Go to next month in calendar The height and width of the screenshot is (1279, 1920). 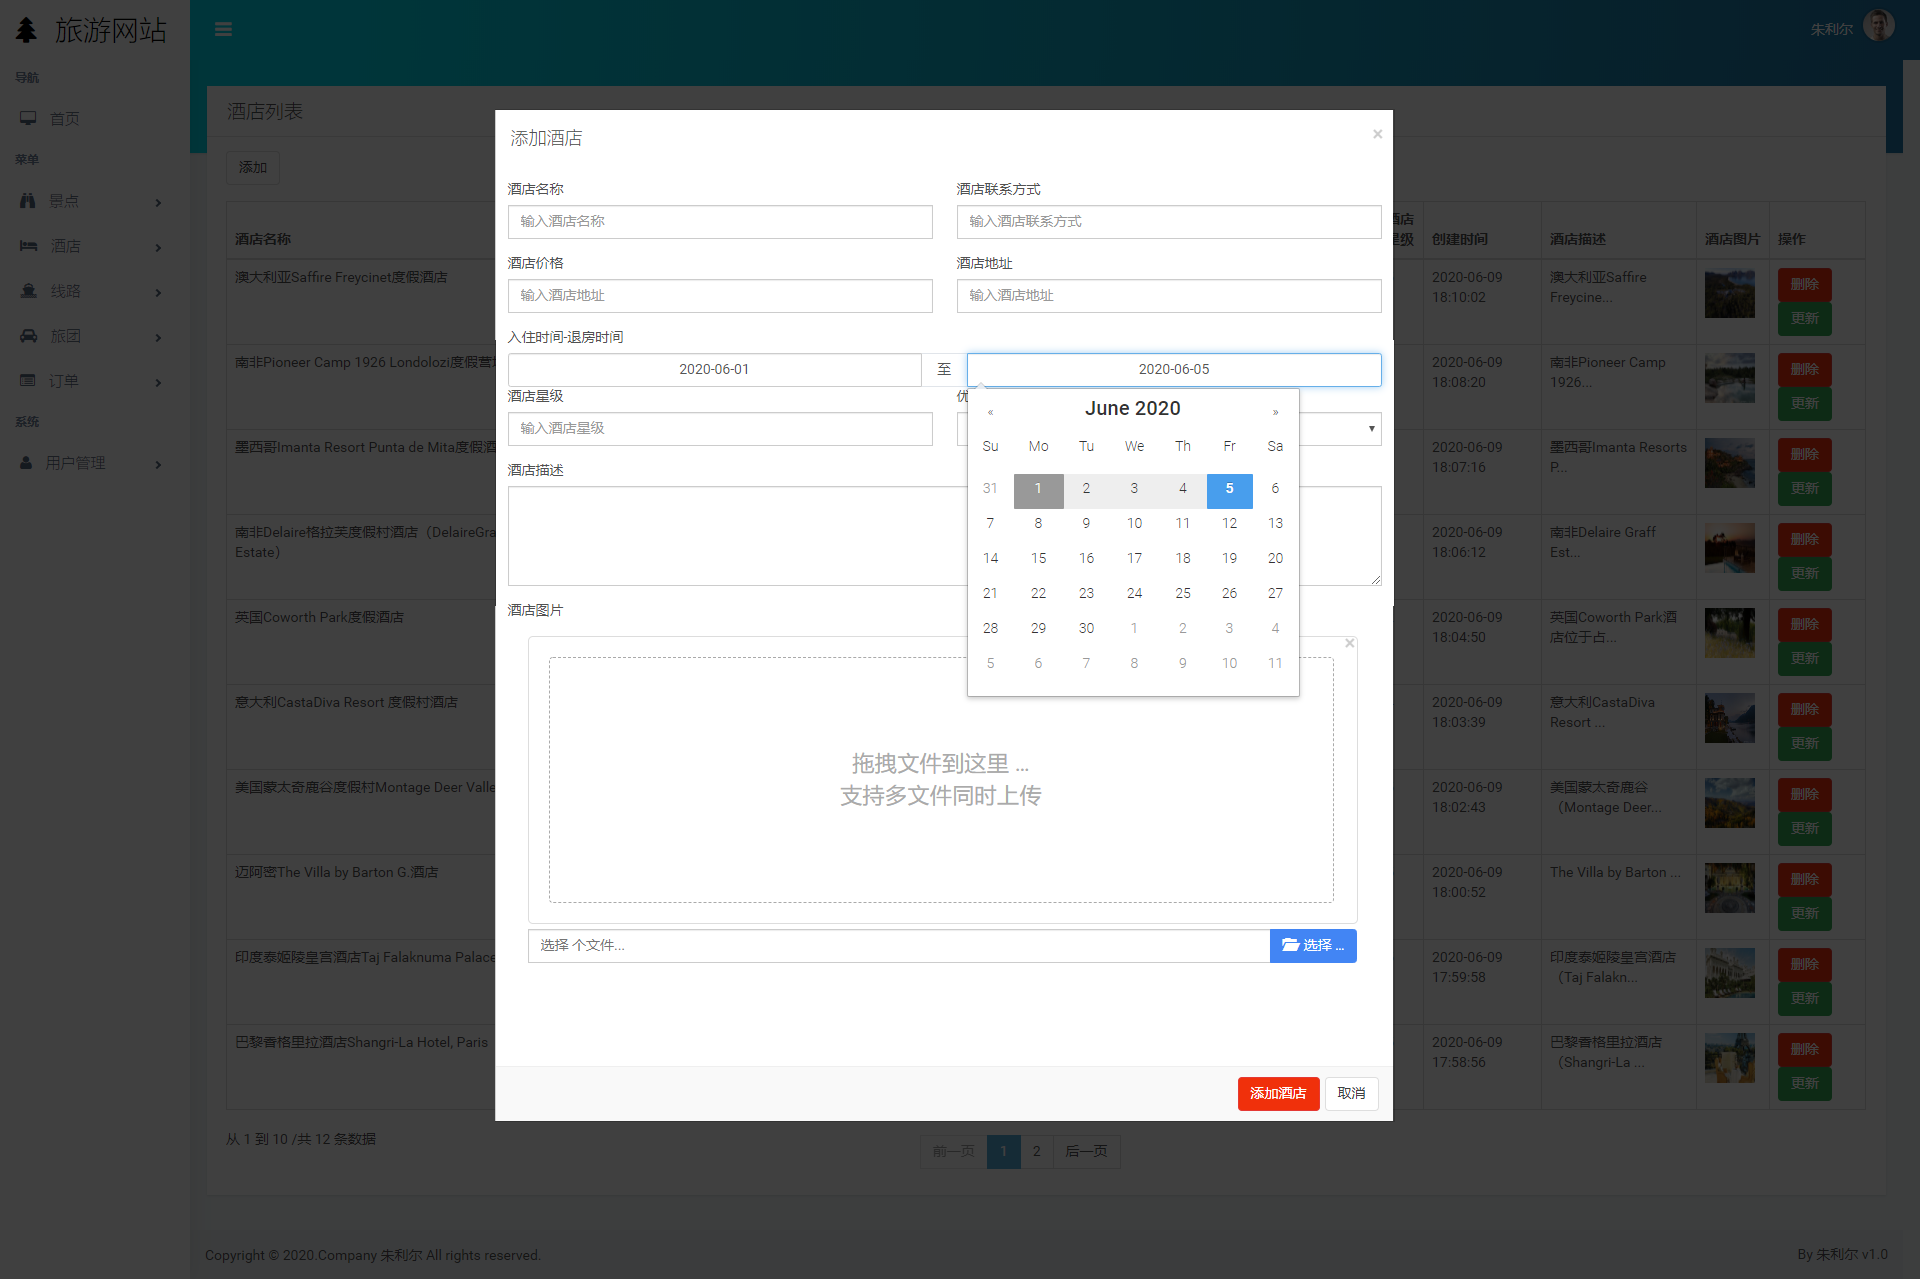click(x=1275, y=412)
